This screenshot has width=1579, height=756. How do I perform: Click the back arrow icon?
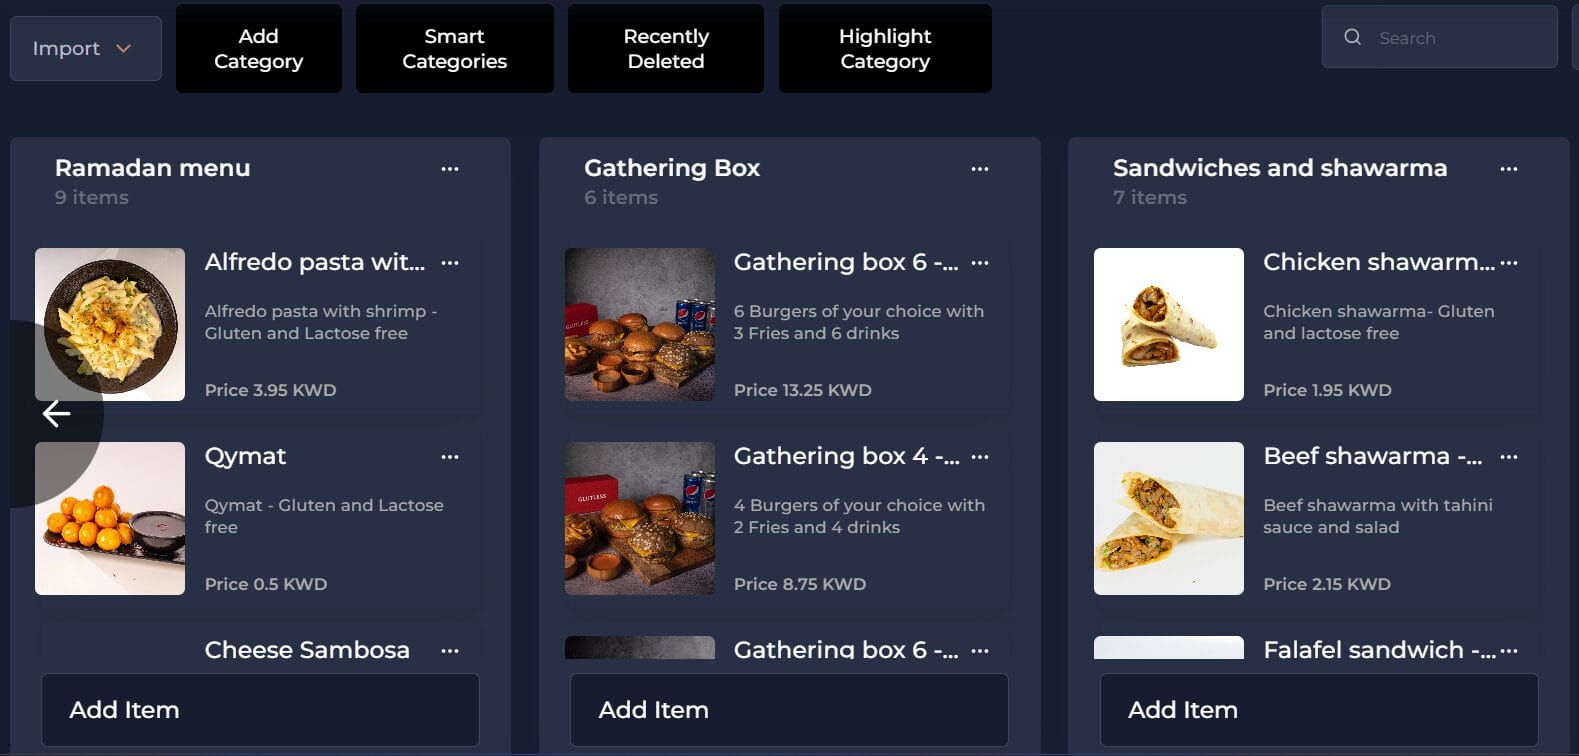point(56,413)
